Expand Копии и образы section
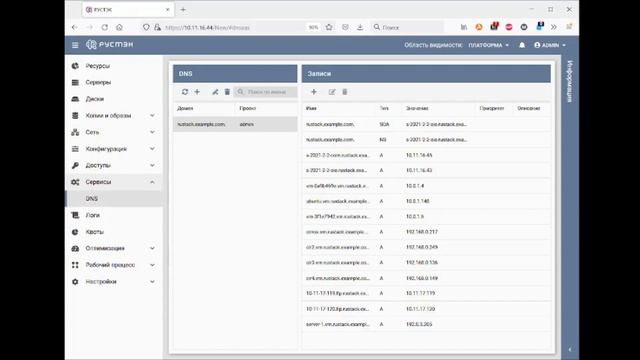Viewport: 640px width, 360px height. click(x=114, y=116)
